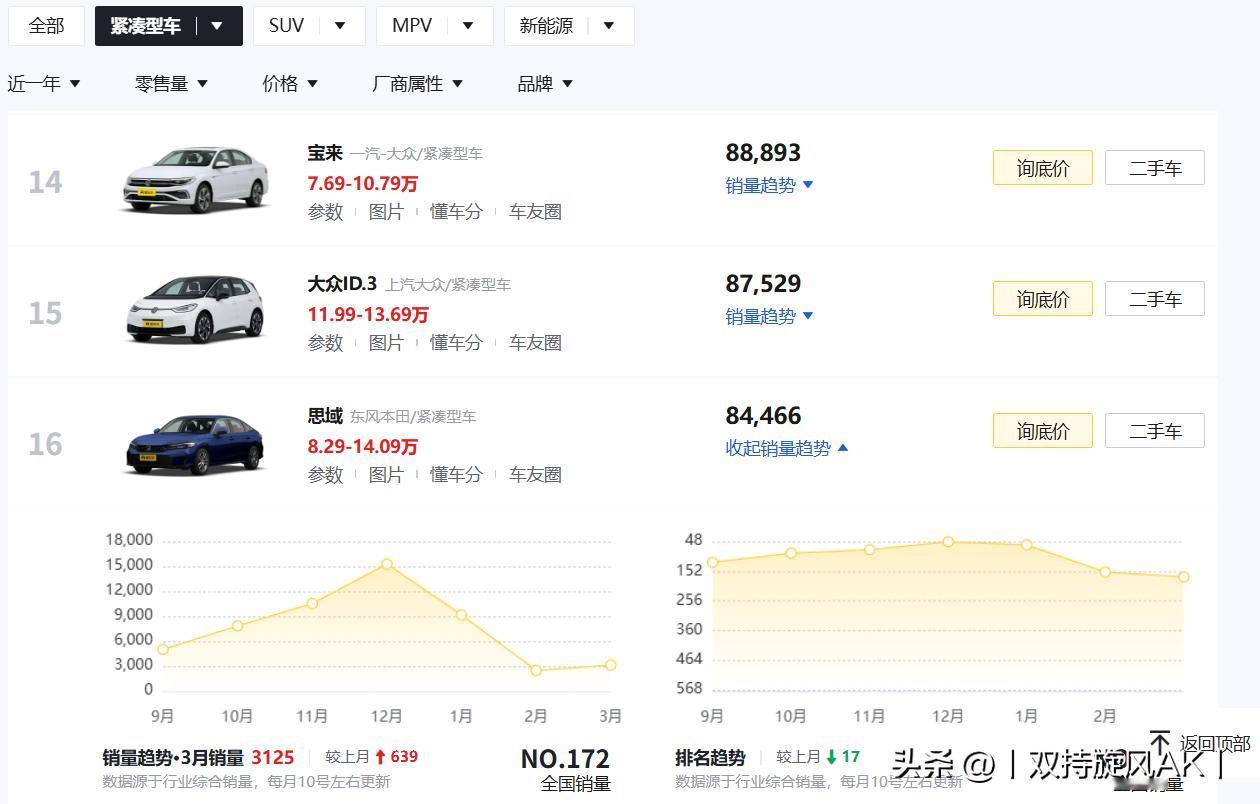
Task: Open 车友圈 for 宝来
Action: [535, 212]
